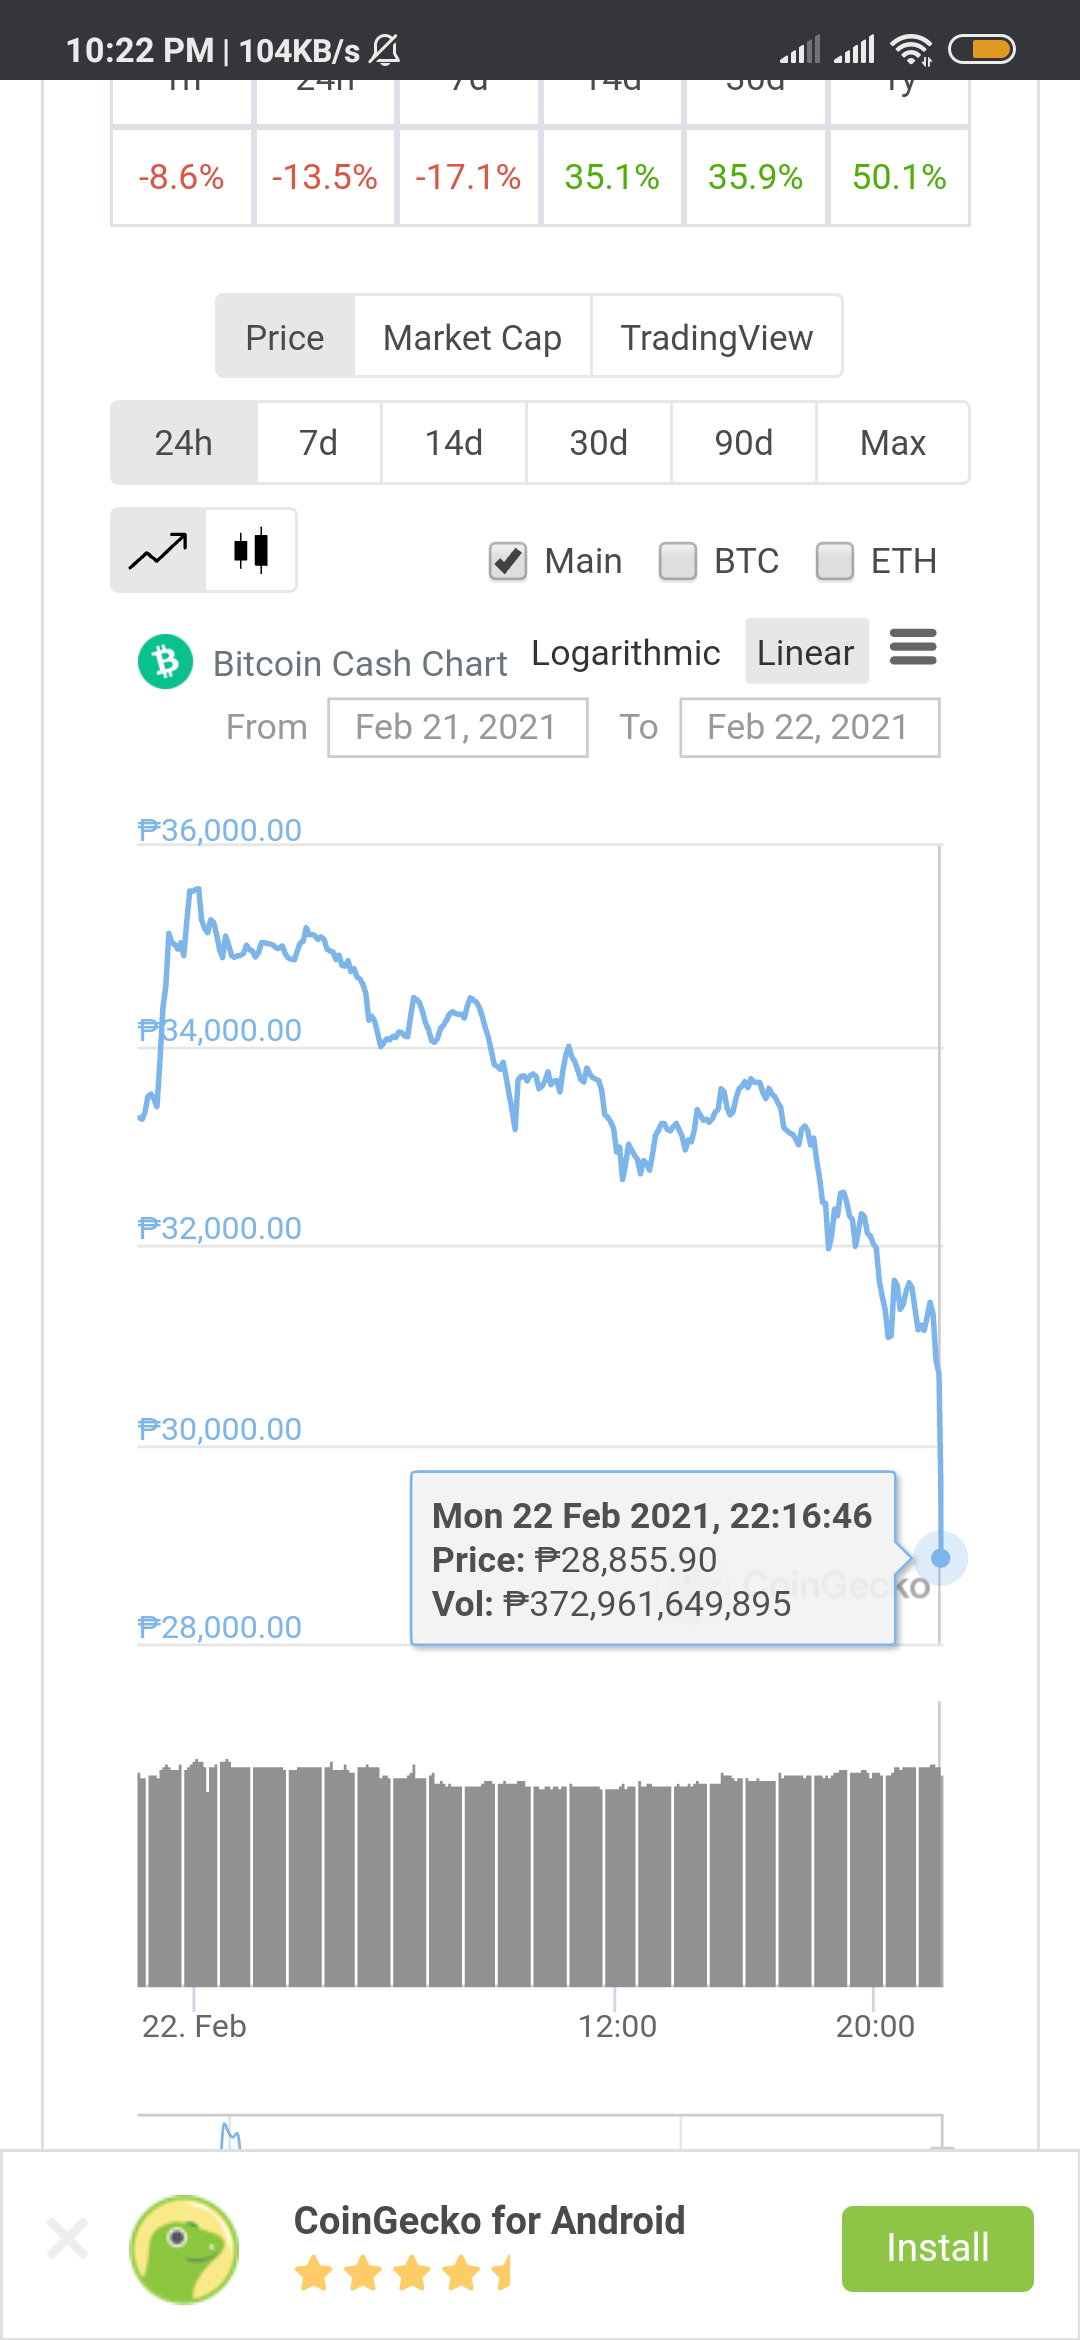Uncheck the Main checkbox
The width and height of the screenshot is (1080, 2340).
(x=508, y=561)
